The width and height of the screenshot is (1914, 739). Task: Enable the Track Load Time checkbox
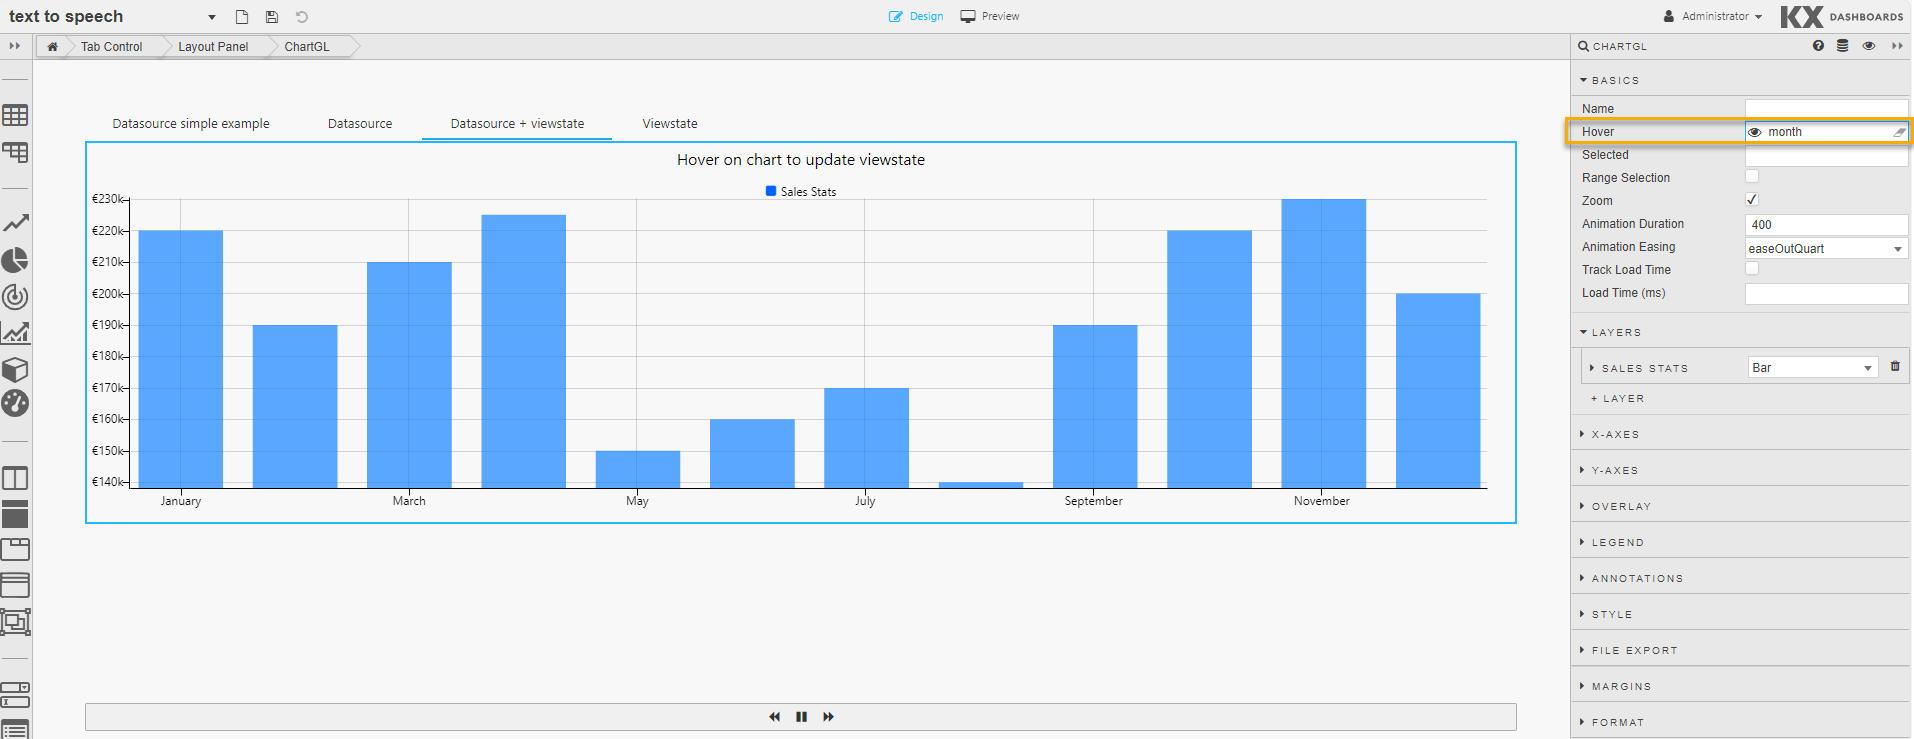[x=1752, y=269]
